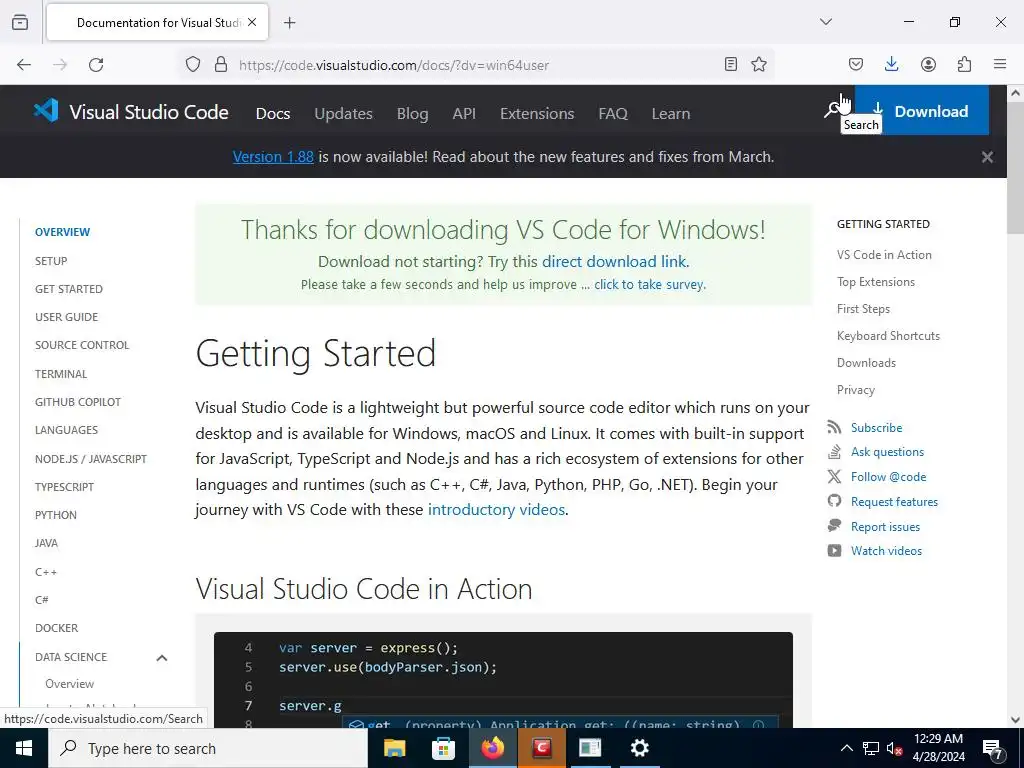Open the Search icon in VS Code header
Image resolution: width=1024 pixels, height=768 pixels.
click(831, 111)
